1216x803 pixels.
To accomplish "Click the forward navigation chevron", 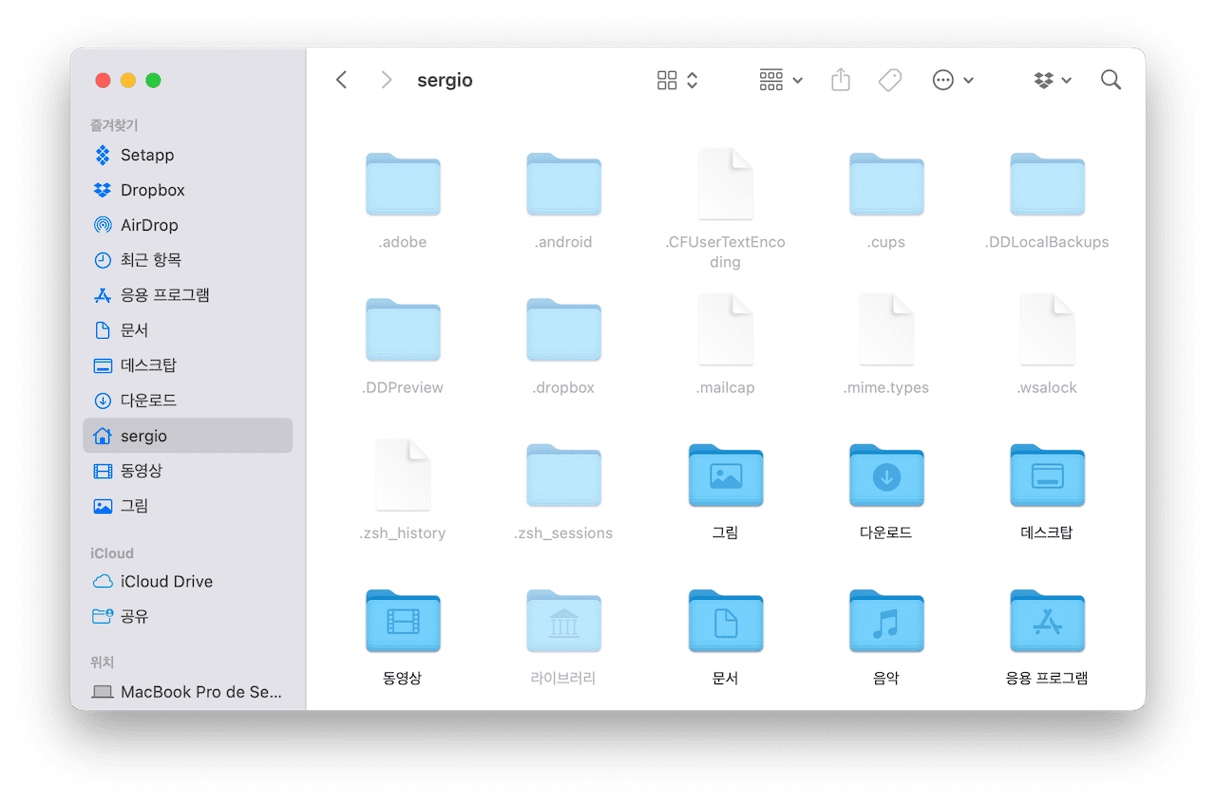I will point(386,80).
